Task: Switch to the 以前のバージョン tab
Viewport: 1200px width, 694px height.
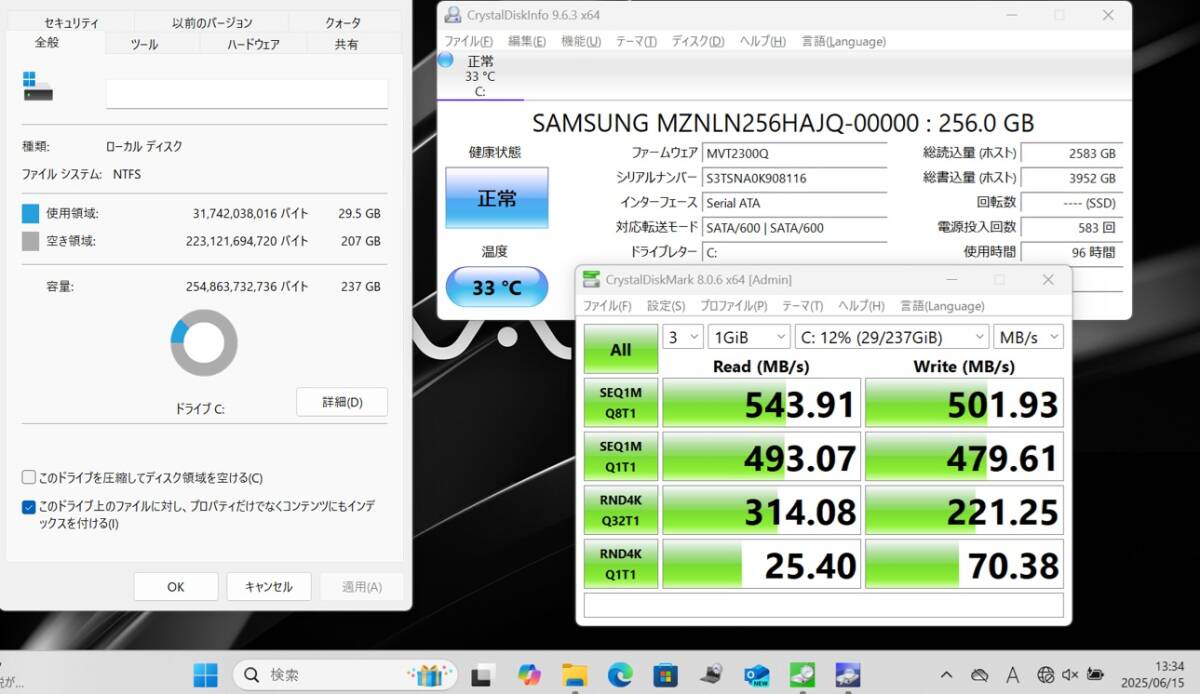Action: coord(212,22)
